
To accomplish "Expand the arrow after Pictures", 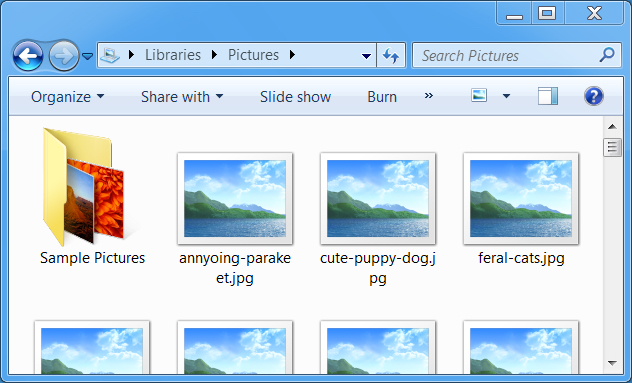I will pyautogui.click(x=293, y=55).
